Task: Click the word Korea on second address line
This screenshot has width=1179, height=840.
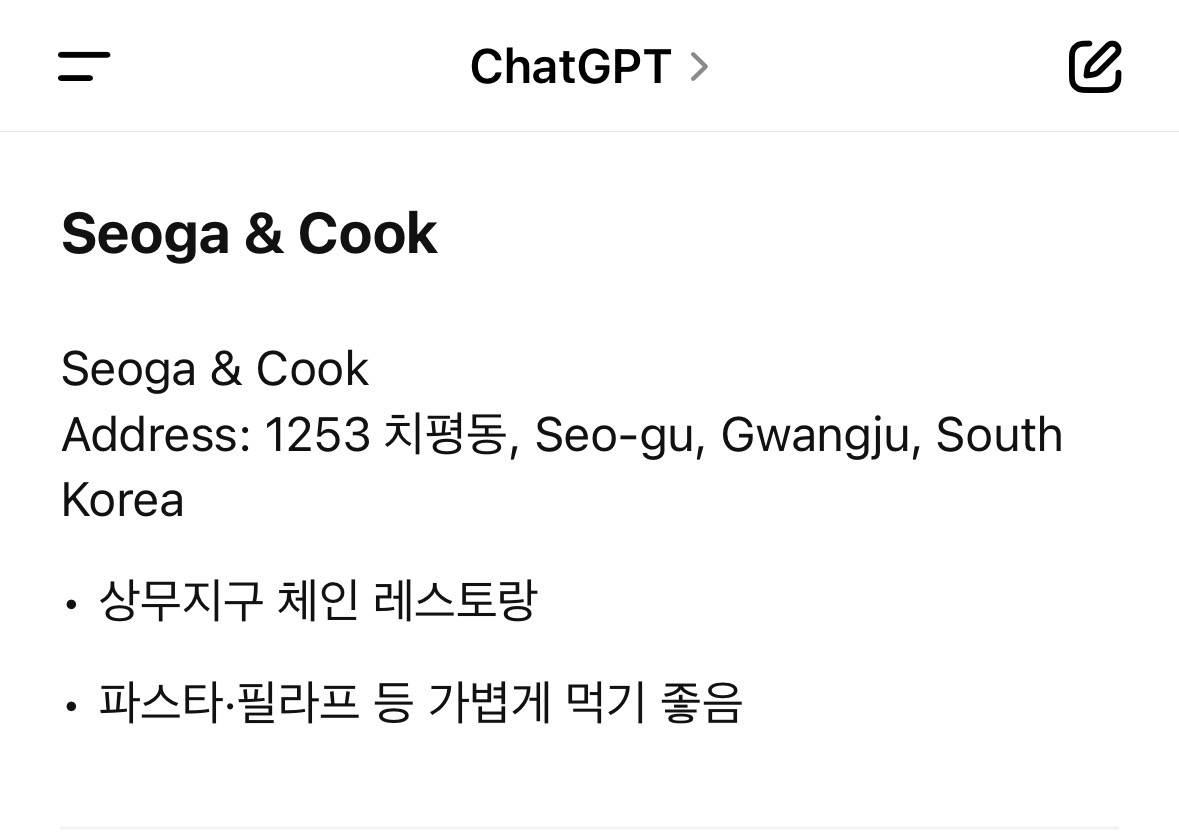Action: point(122,500)
